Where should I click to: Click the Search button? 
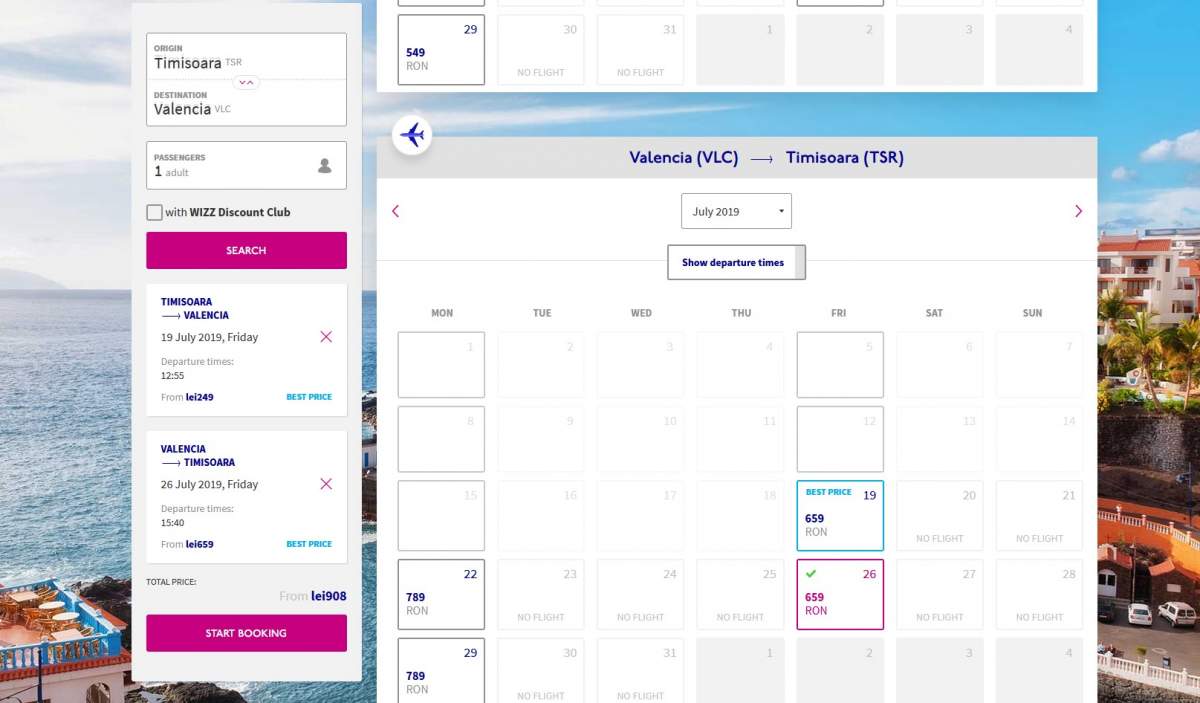[246, 250]
